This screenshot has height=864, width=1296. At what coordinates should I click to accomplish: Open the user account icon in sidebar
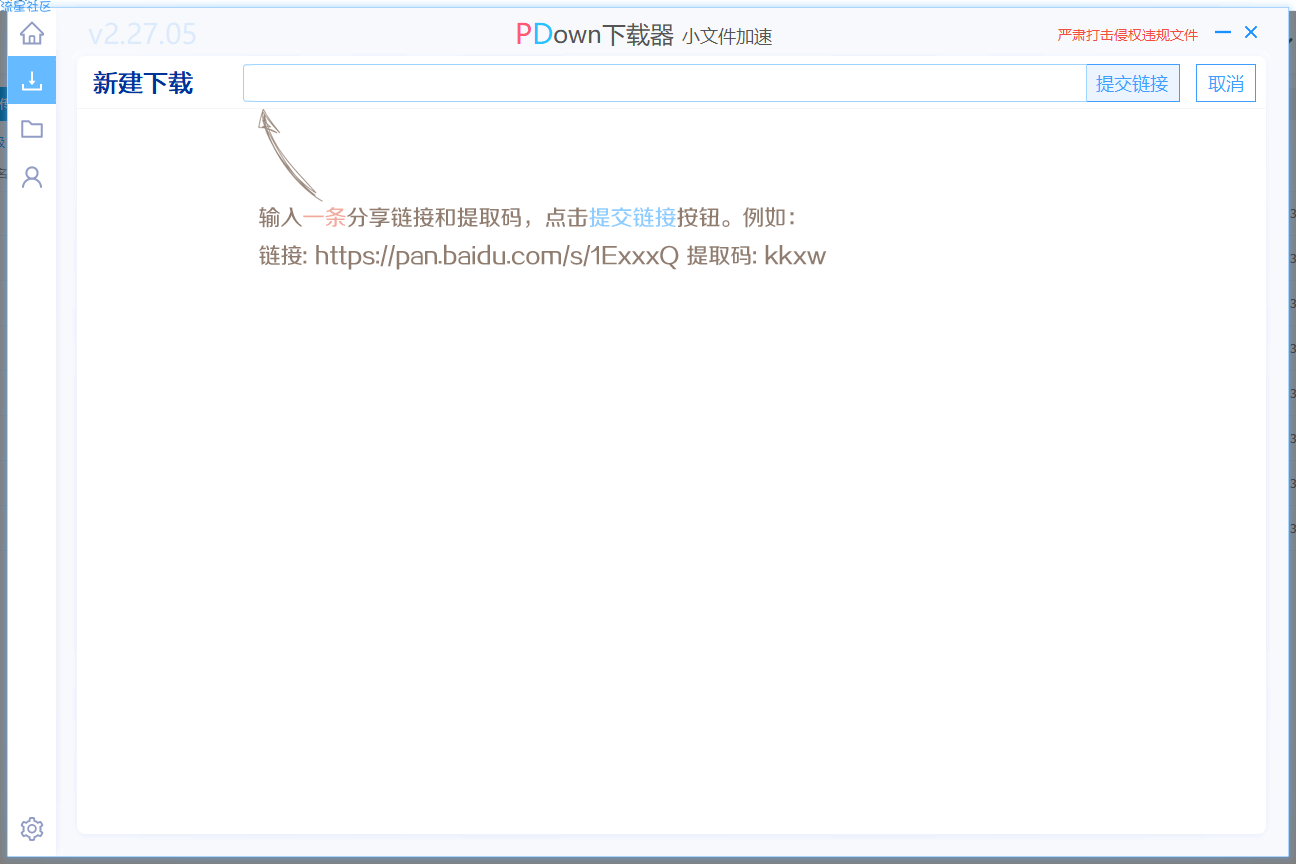32,177
